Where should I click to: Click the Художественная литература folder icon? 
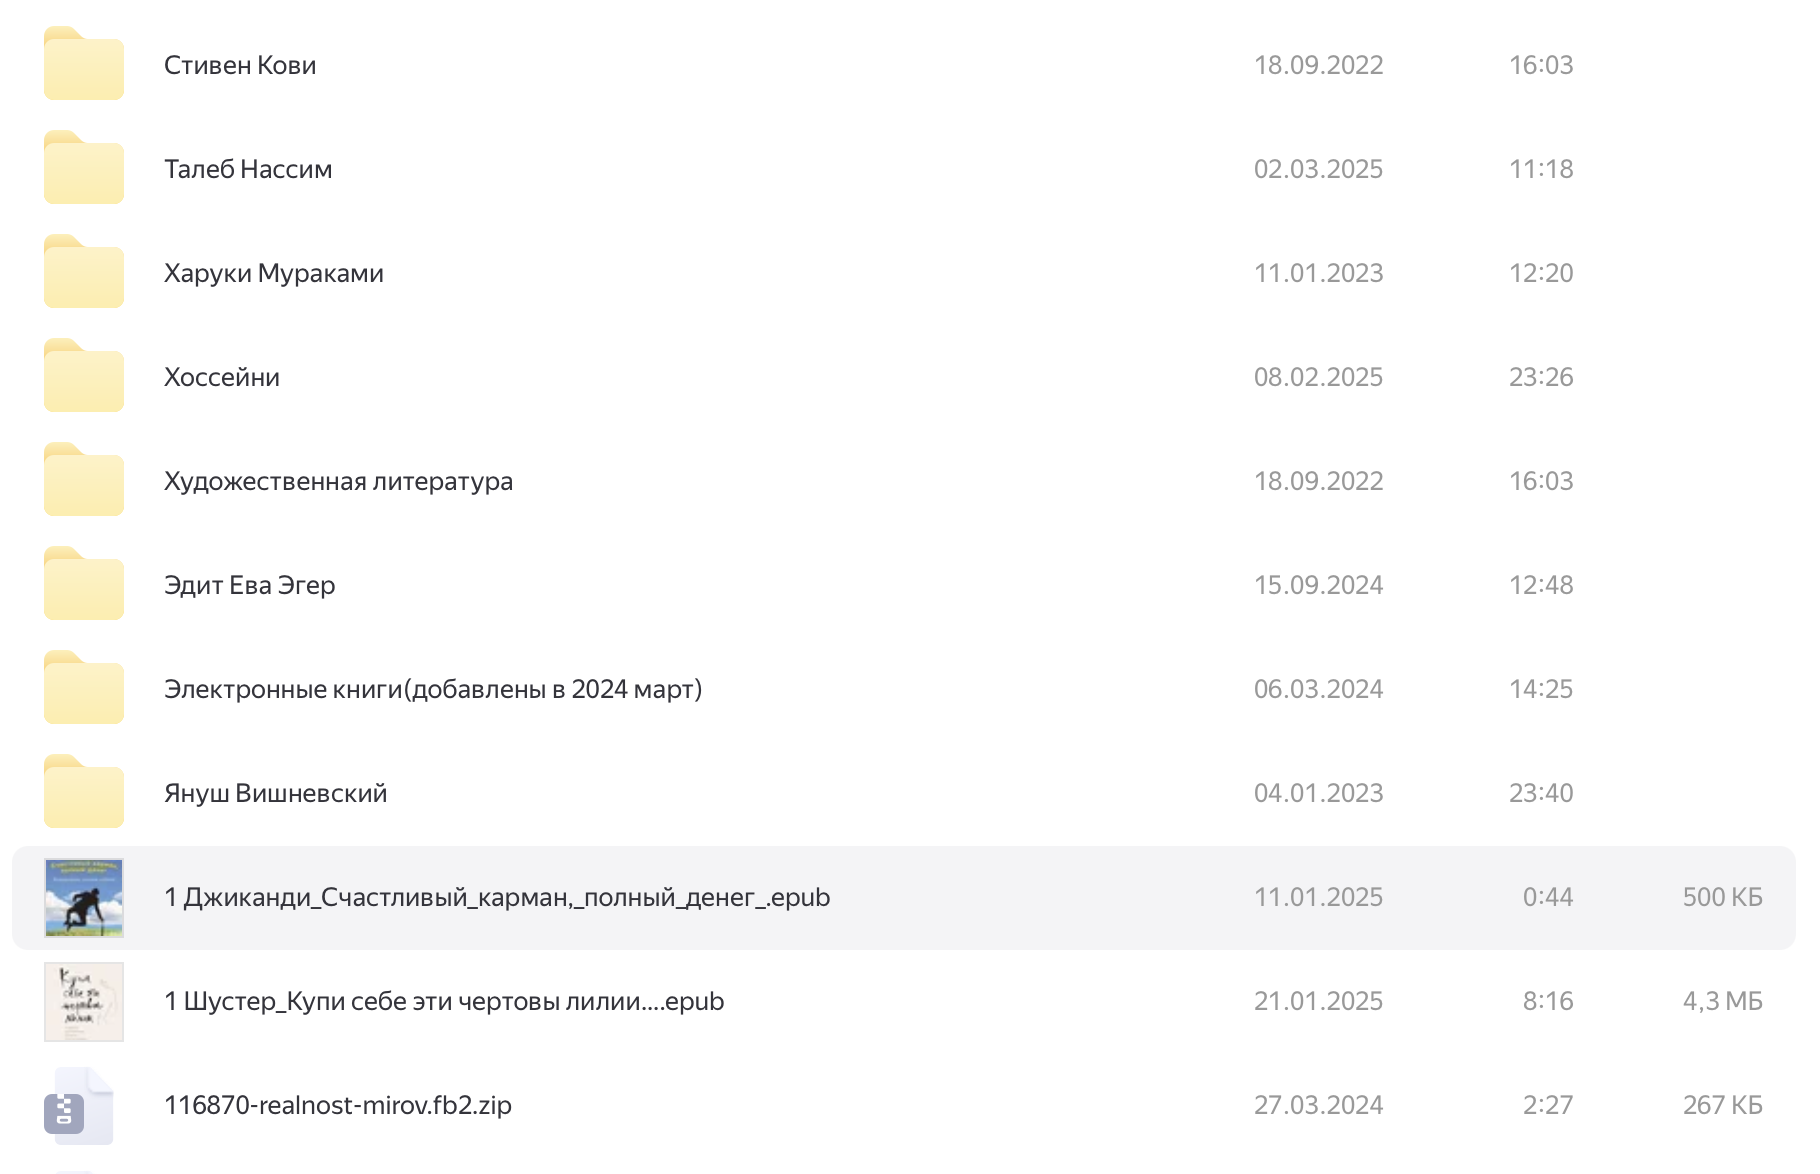[x=84, y=481]
